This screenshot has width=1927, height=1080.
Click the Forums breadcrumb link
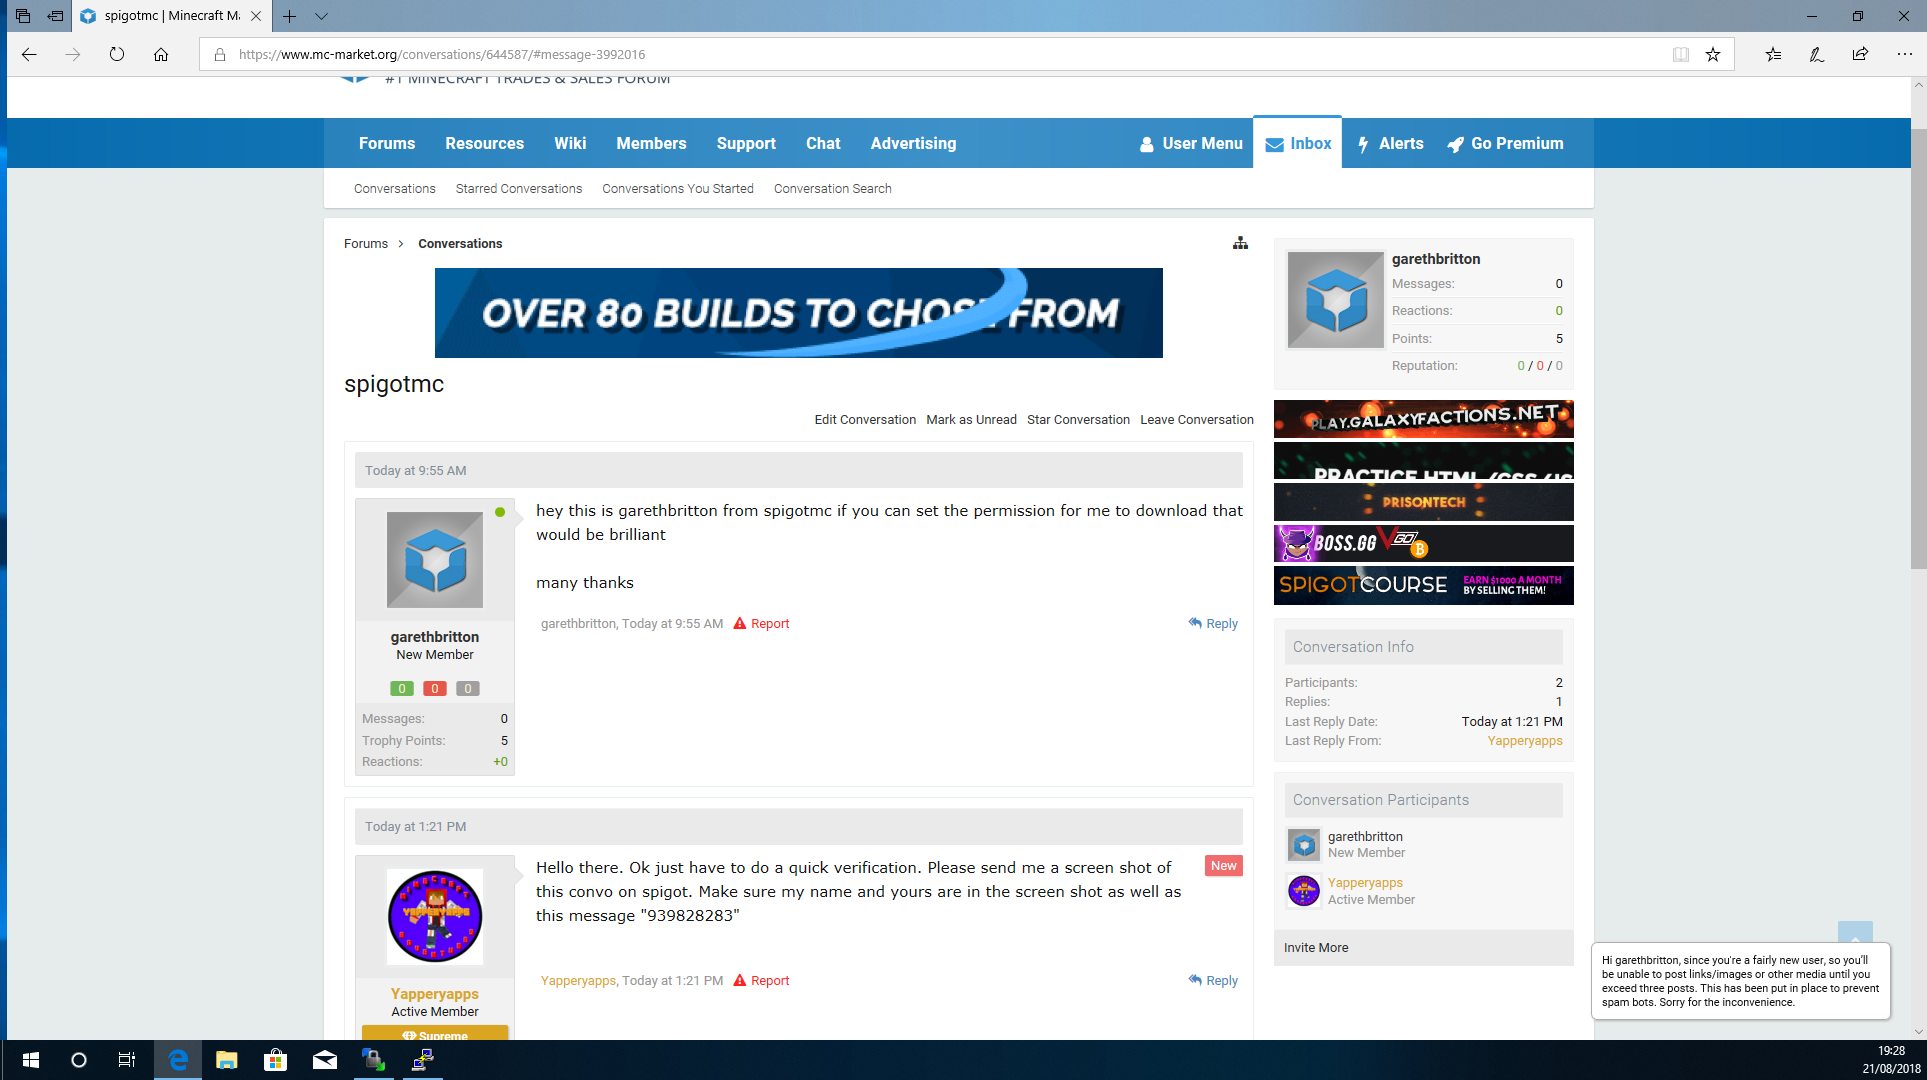365,243
